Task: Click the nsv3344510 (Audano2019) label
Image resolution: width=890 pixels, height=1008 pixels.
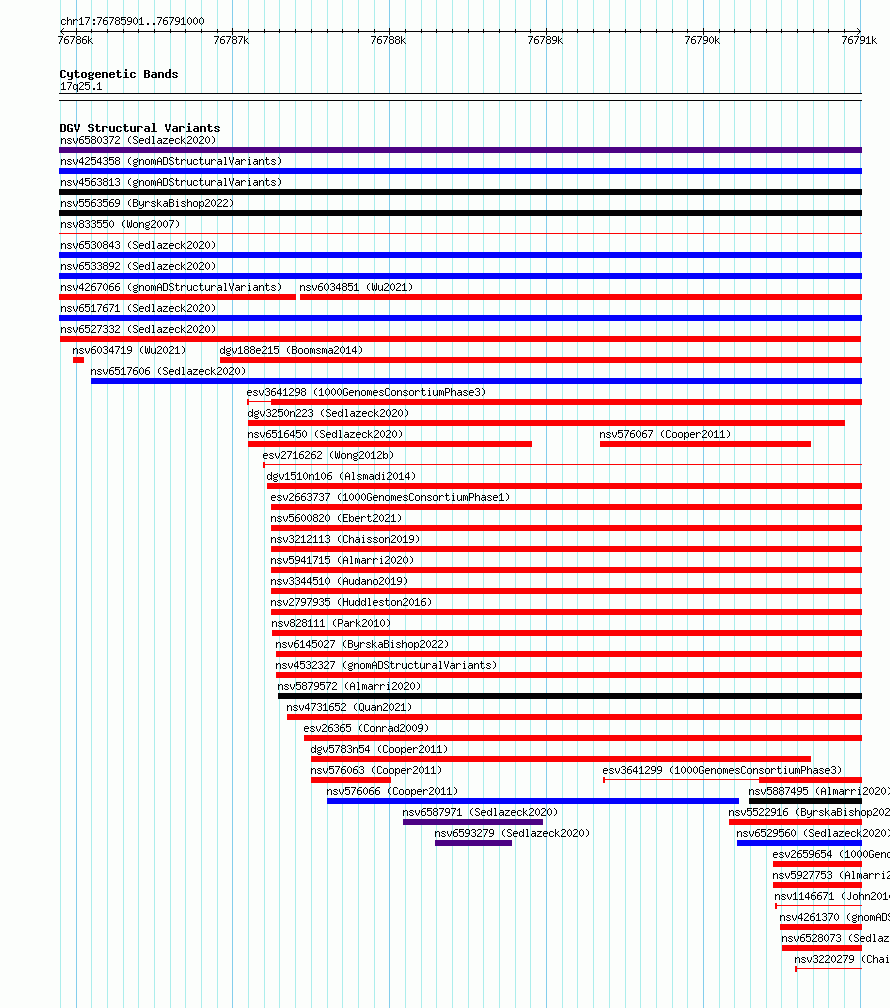Action: click(x=340, y=581)
